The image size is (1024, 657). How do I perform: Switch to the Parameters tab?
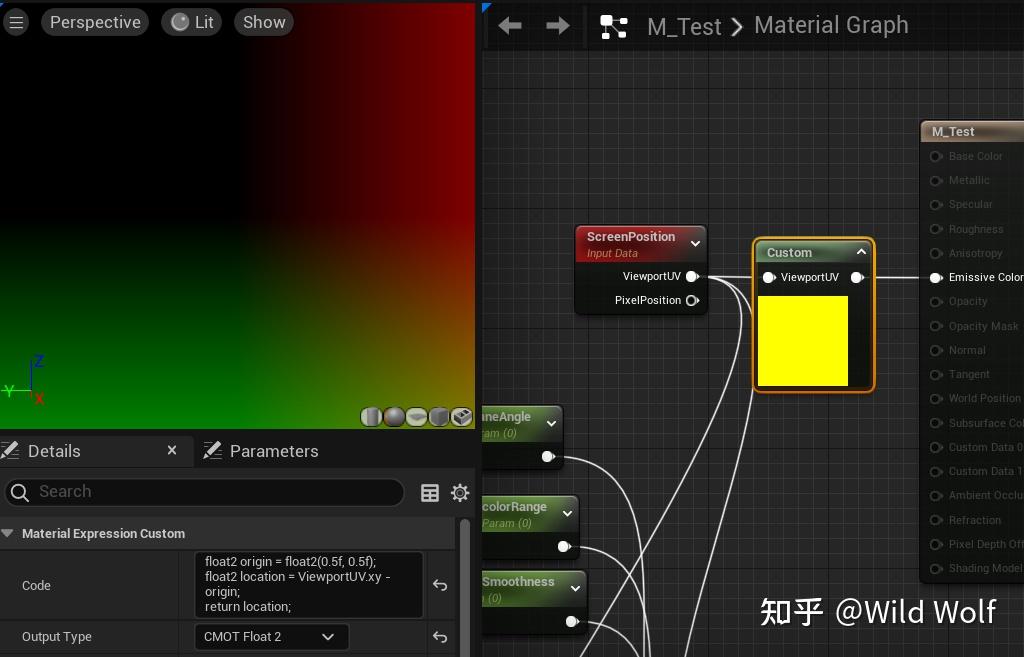tap(276, 450)
